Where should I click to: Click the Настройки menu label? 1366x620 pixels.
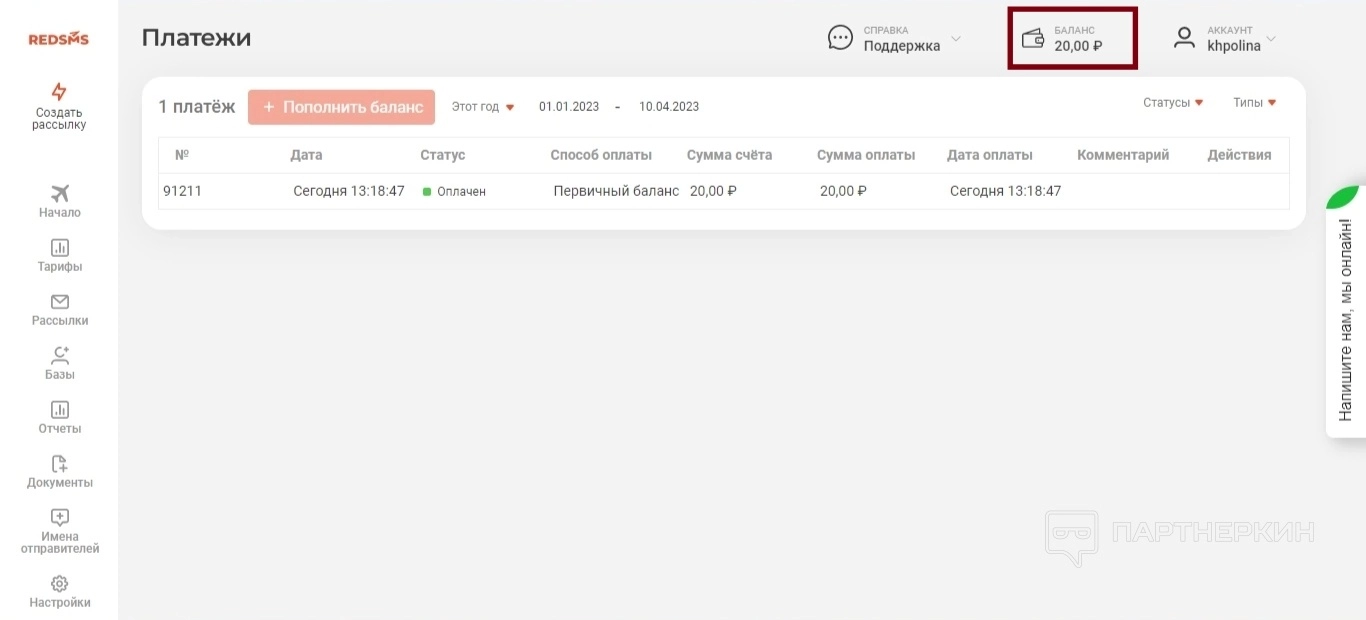point(60,603)
